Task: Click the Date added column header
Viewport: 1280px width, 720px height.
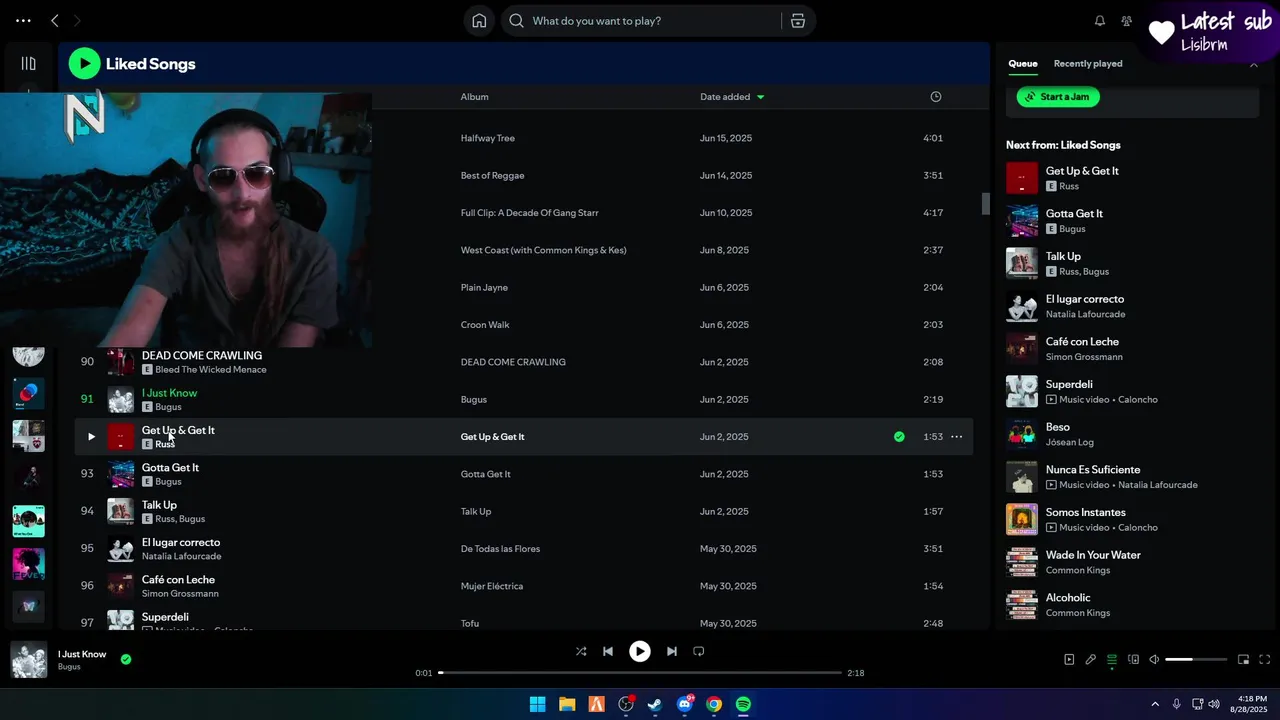Action: click(x=725, y=97)
